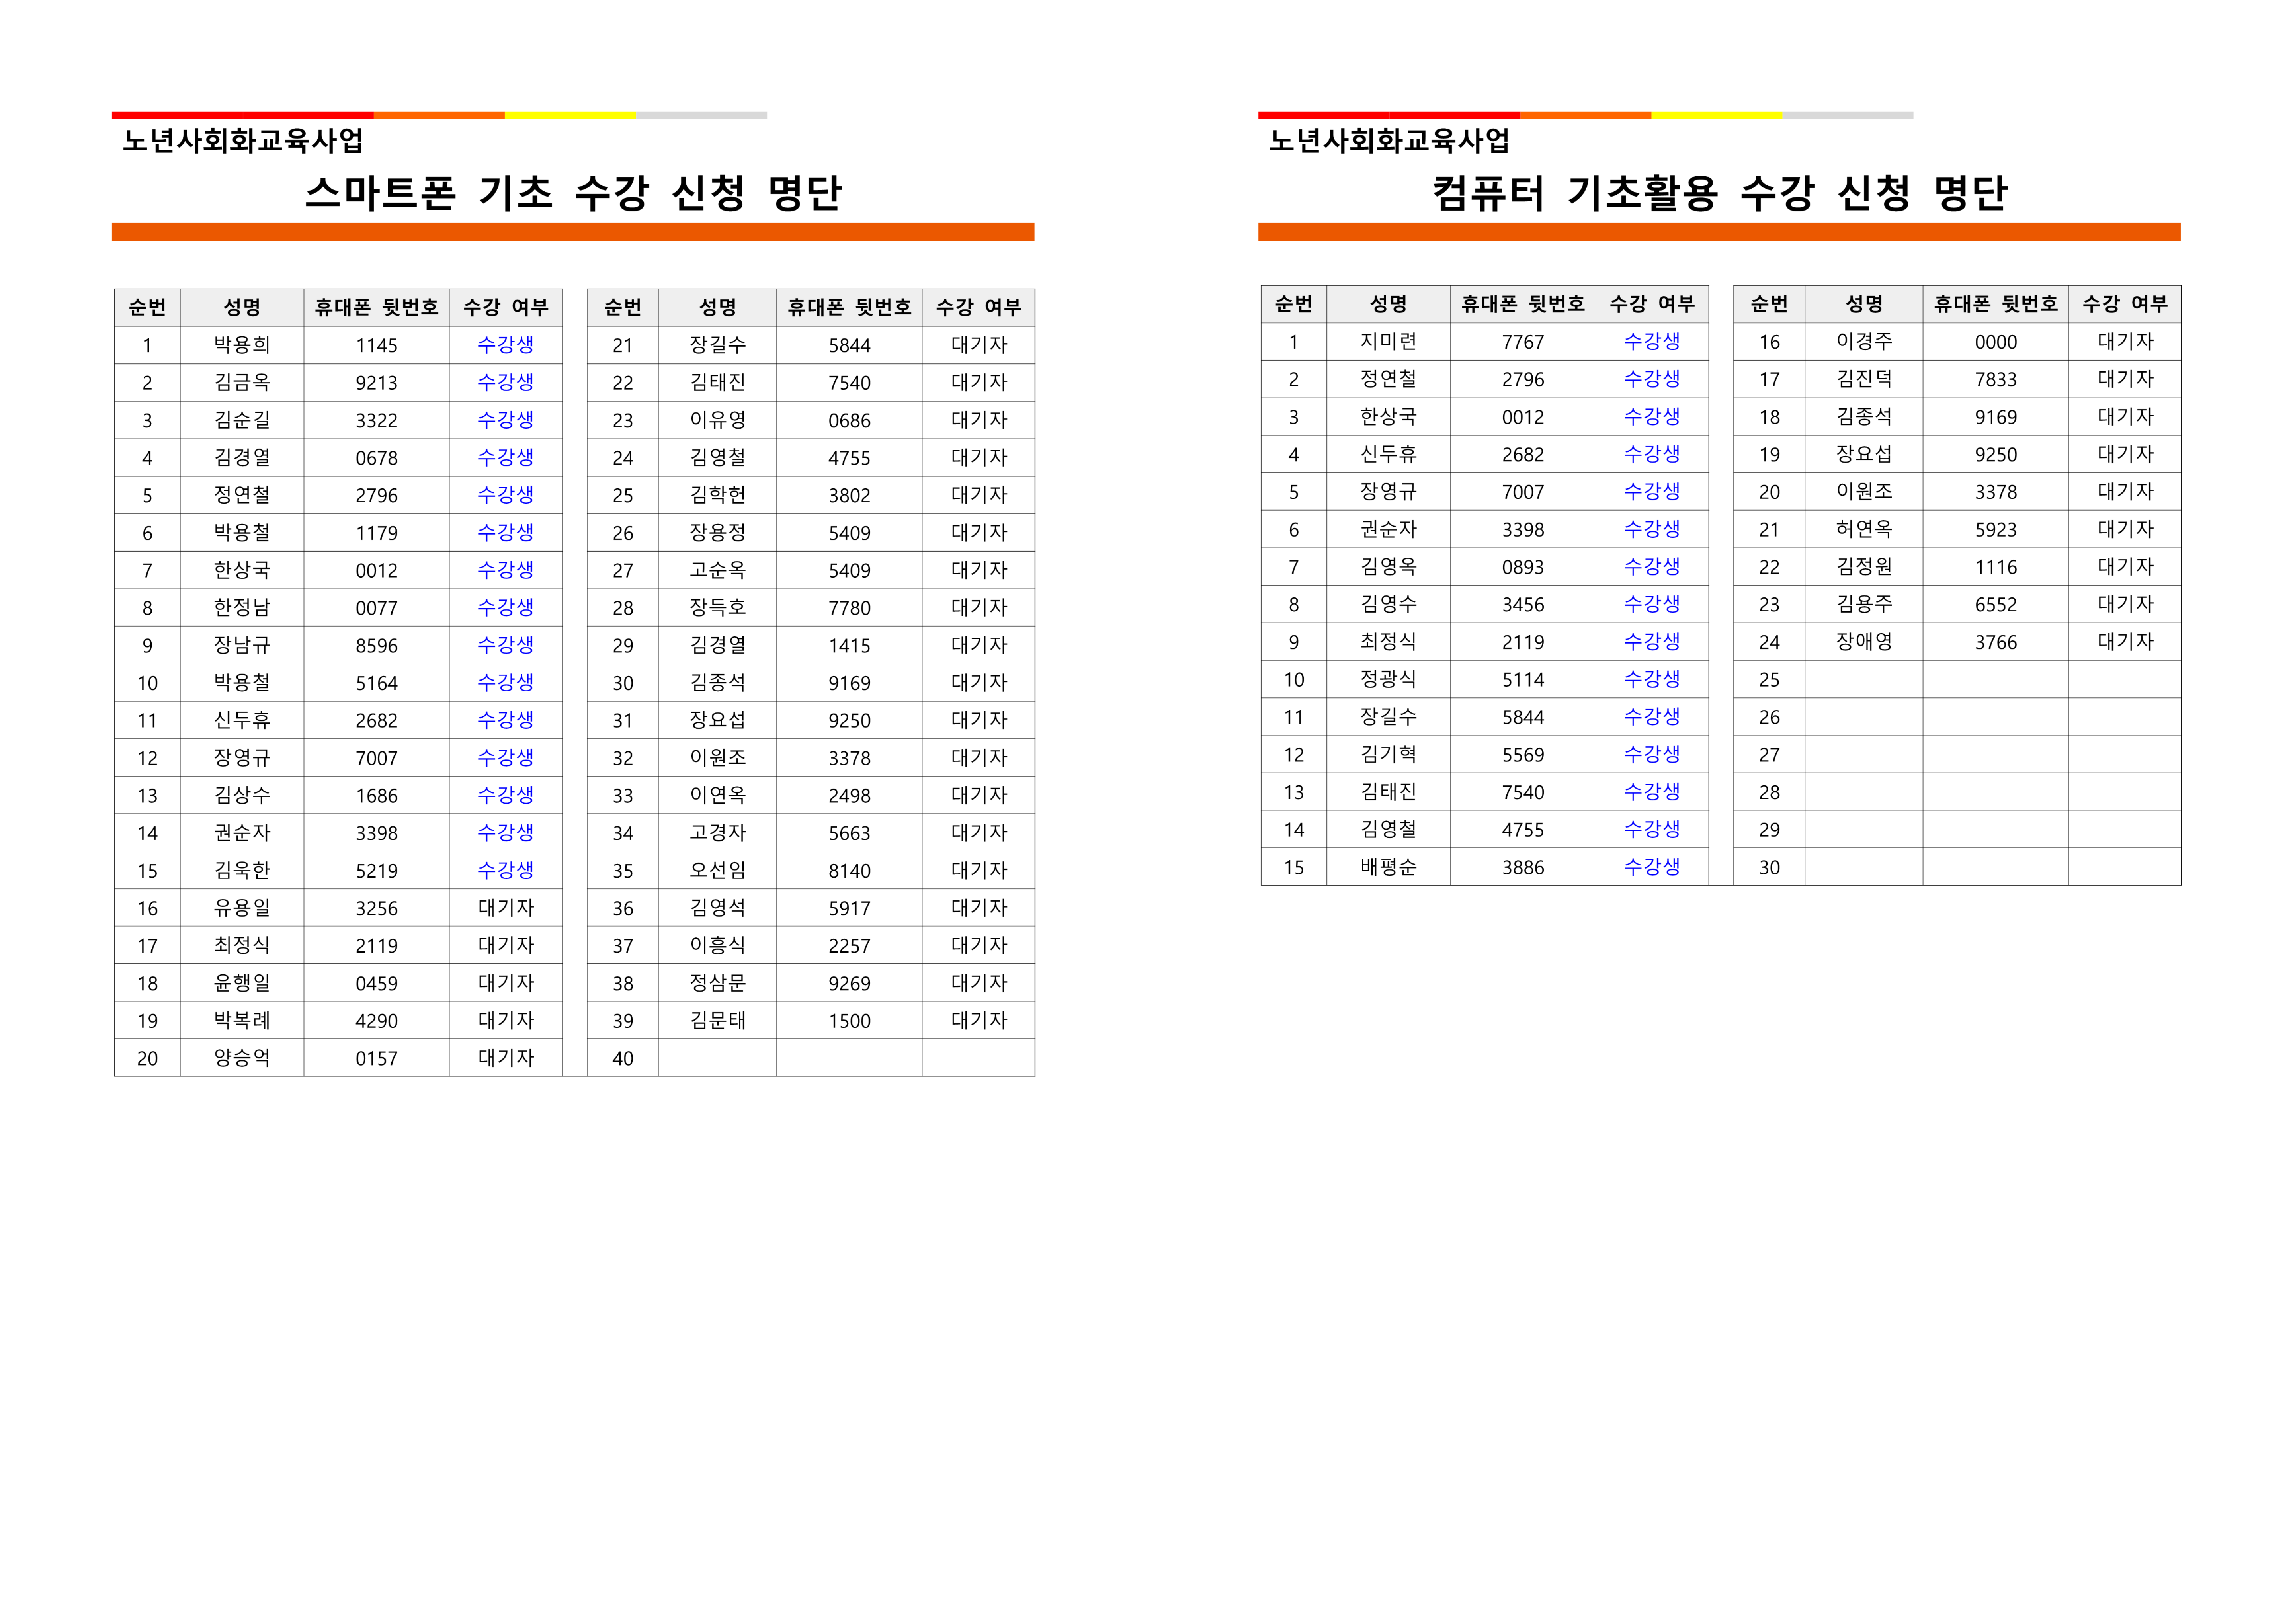The height and width of the screenshot is (1624, 2293).
Task: Click the left 노년사회화교육사업 heading text
Action: pos(243,141)
